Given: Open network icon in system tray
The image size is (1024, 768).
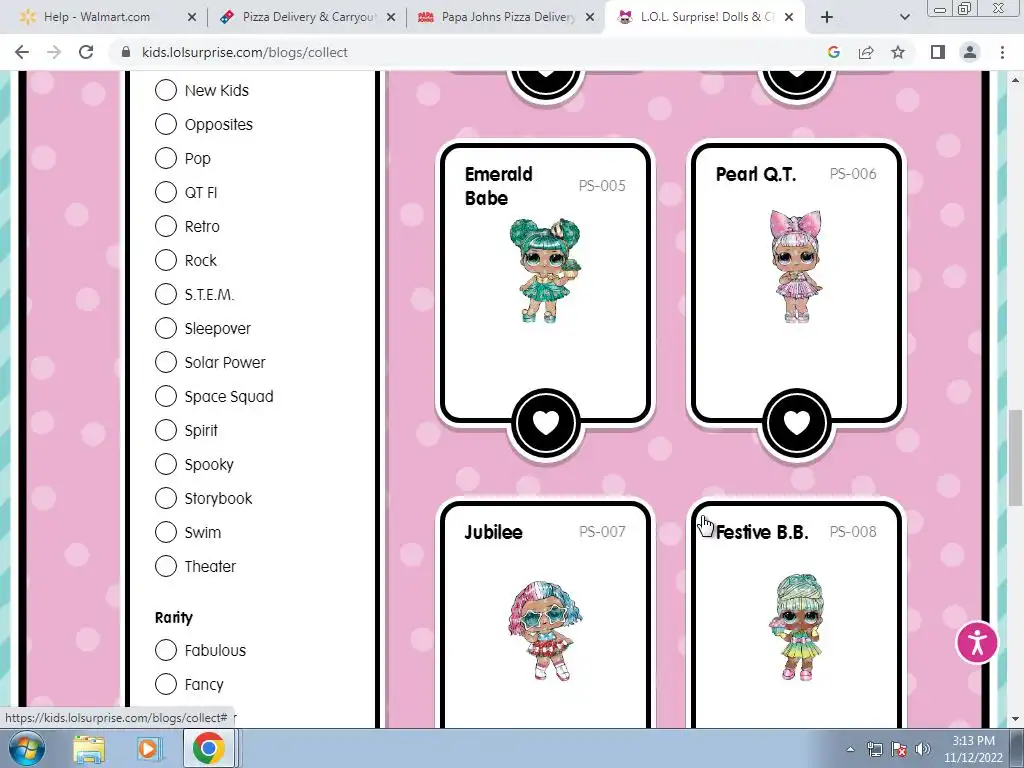Looking at the screenshot, I should click(x=874, y=749).
